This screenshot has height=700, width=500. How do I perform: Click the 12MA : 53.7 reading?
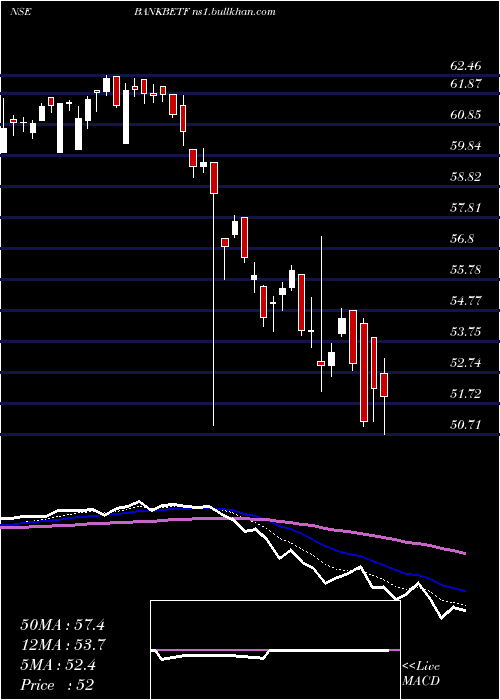click(62, 645)
